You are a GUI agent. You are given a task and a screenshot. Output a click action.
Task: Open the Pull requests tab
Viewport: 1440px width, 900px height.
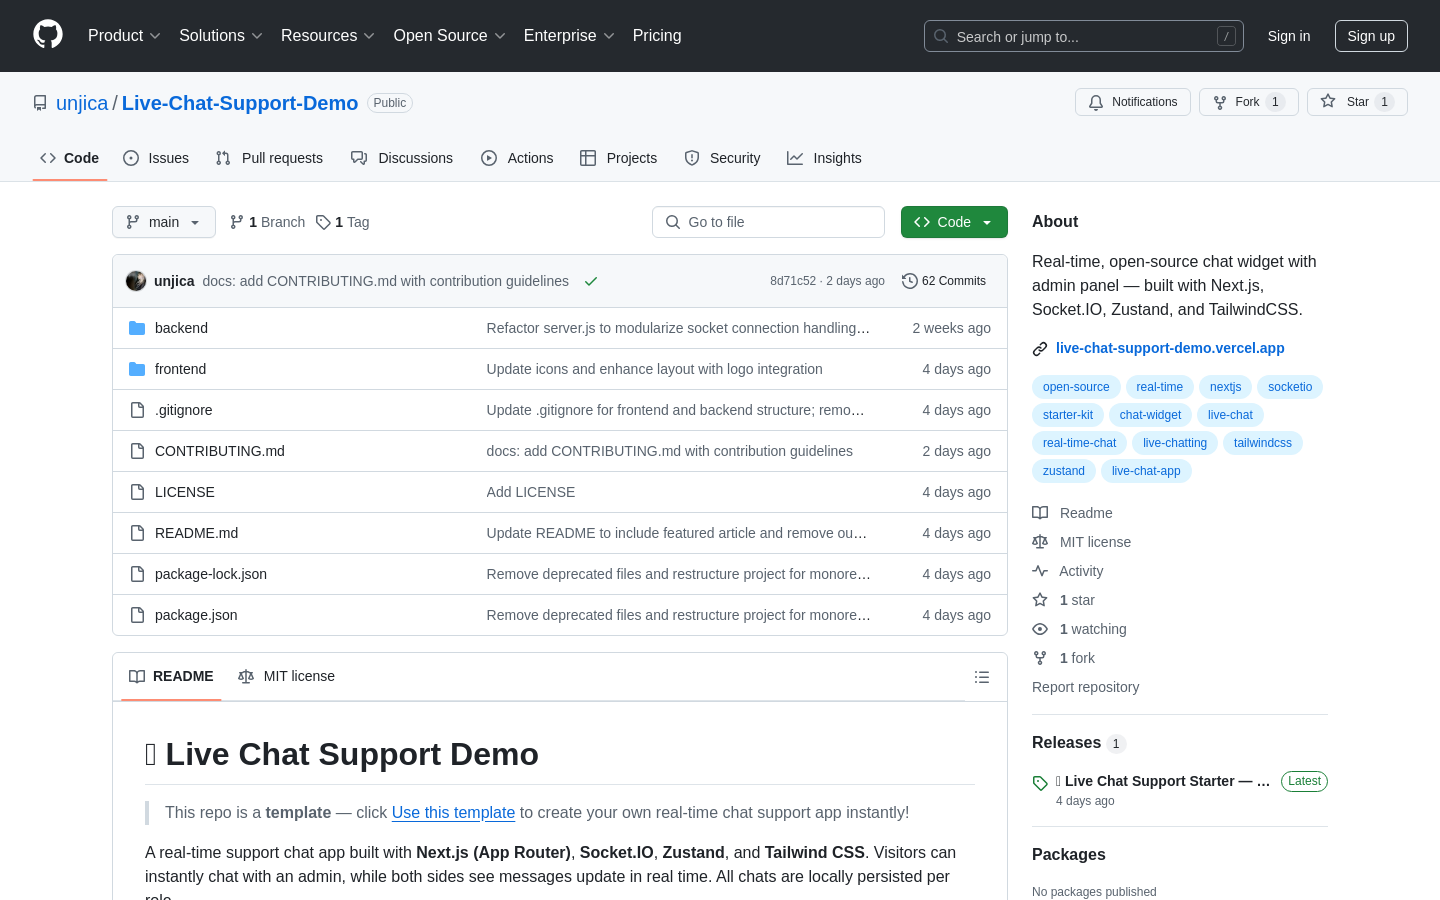point(269,158)
